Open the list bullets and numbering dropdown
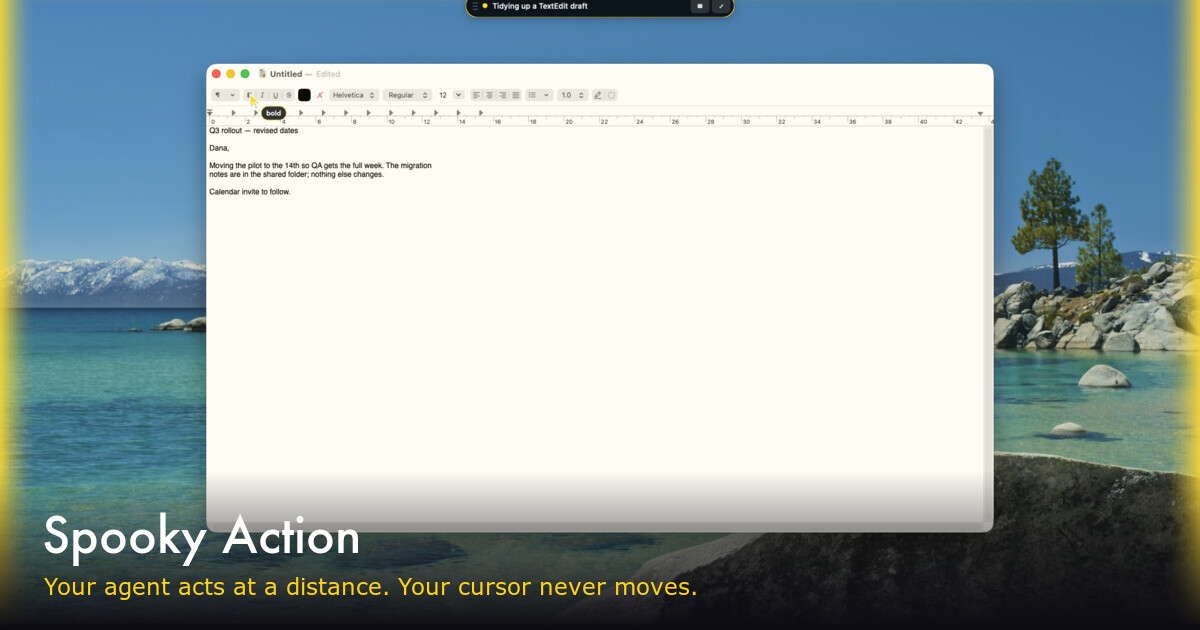Screen dimensions: 1200x630 [x=539, y=95]
